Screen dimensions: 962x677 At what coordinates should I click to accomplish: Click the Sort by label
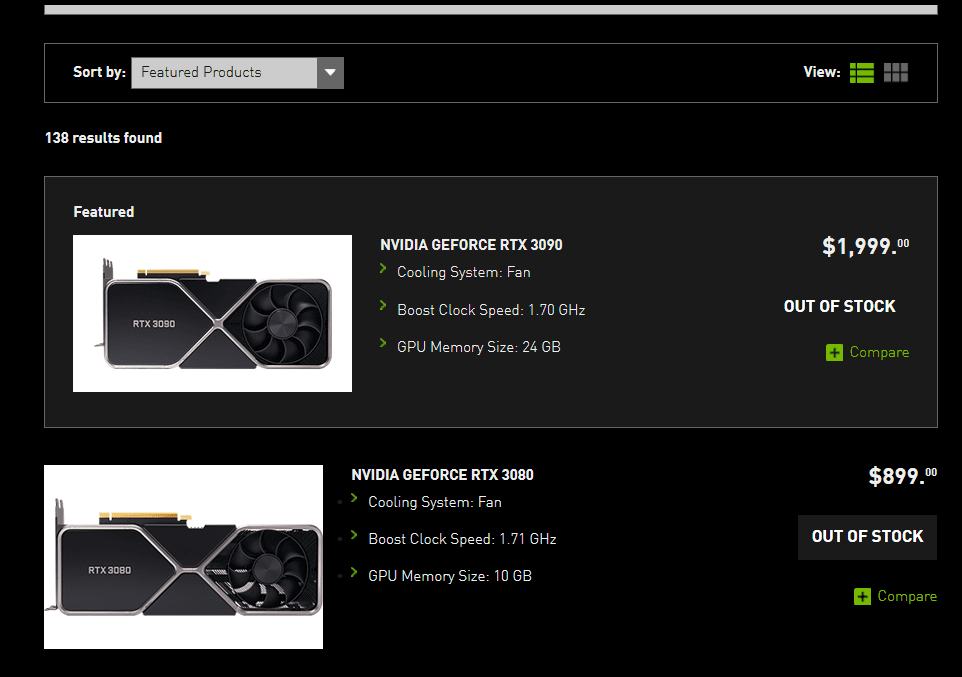[99, 72]
